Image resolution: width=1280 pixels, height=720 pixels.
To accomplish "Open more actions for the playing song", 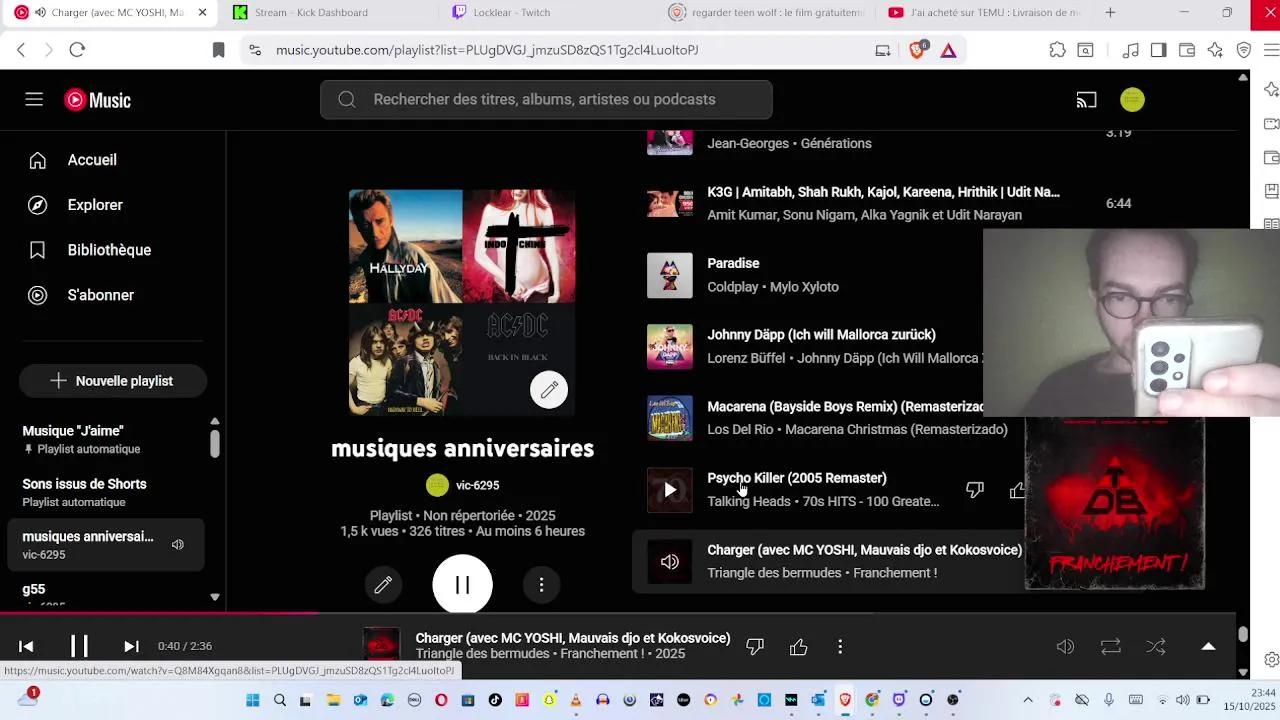I will 840,647.
